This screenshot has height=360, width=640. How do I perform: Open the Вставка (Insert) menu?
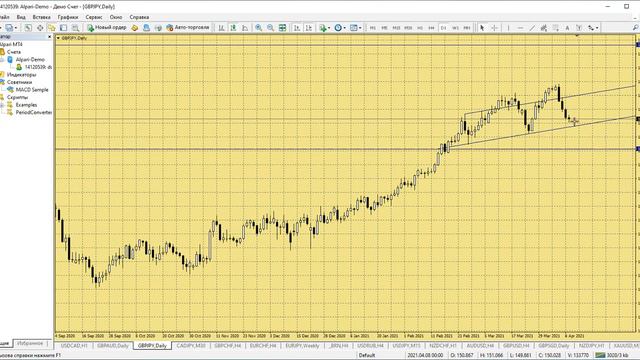tap(42, 17)
